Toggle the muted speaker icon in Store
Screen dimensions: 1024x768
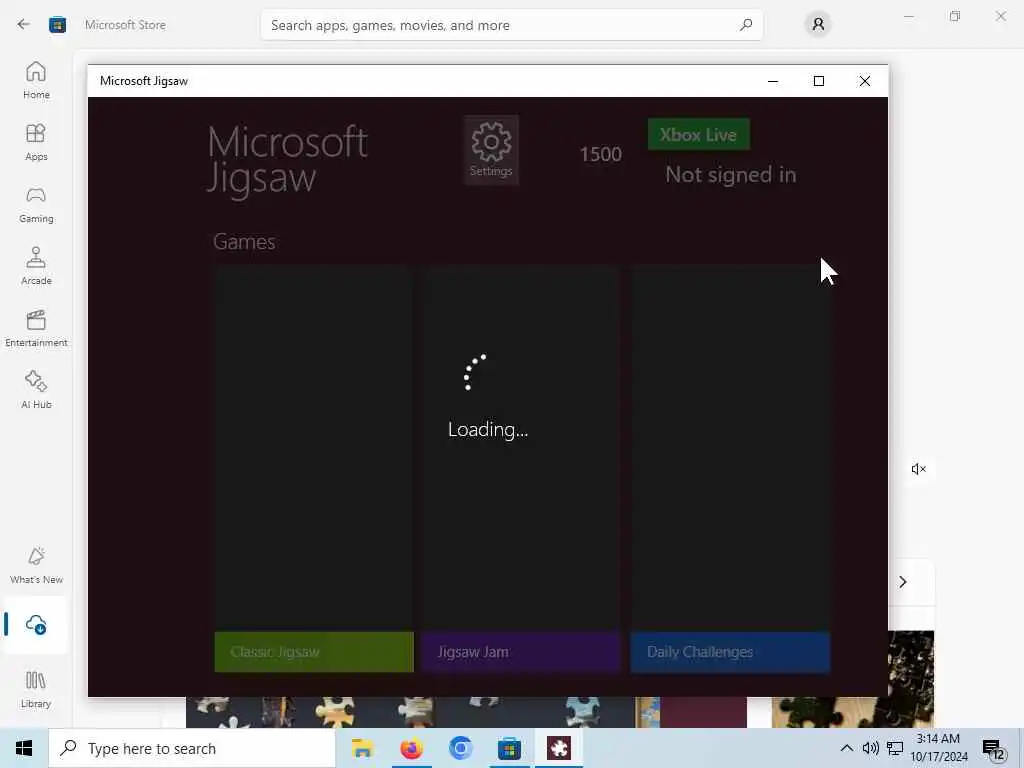click(918, 469)
